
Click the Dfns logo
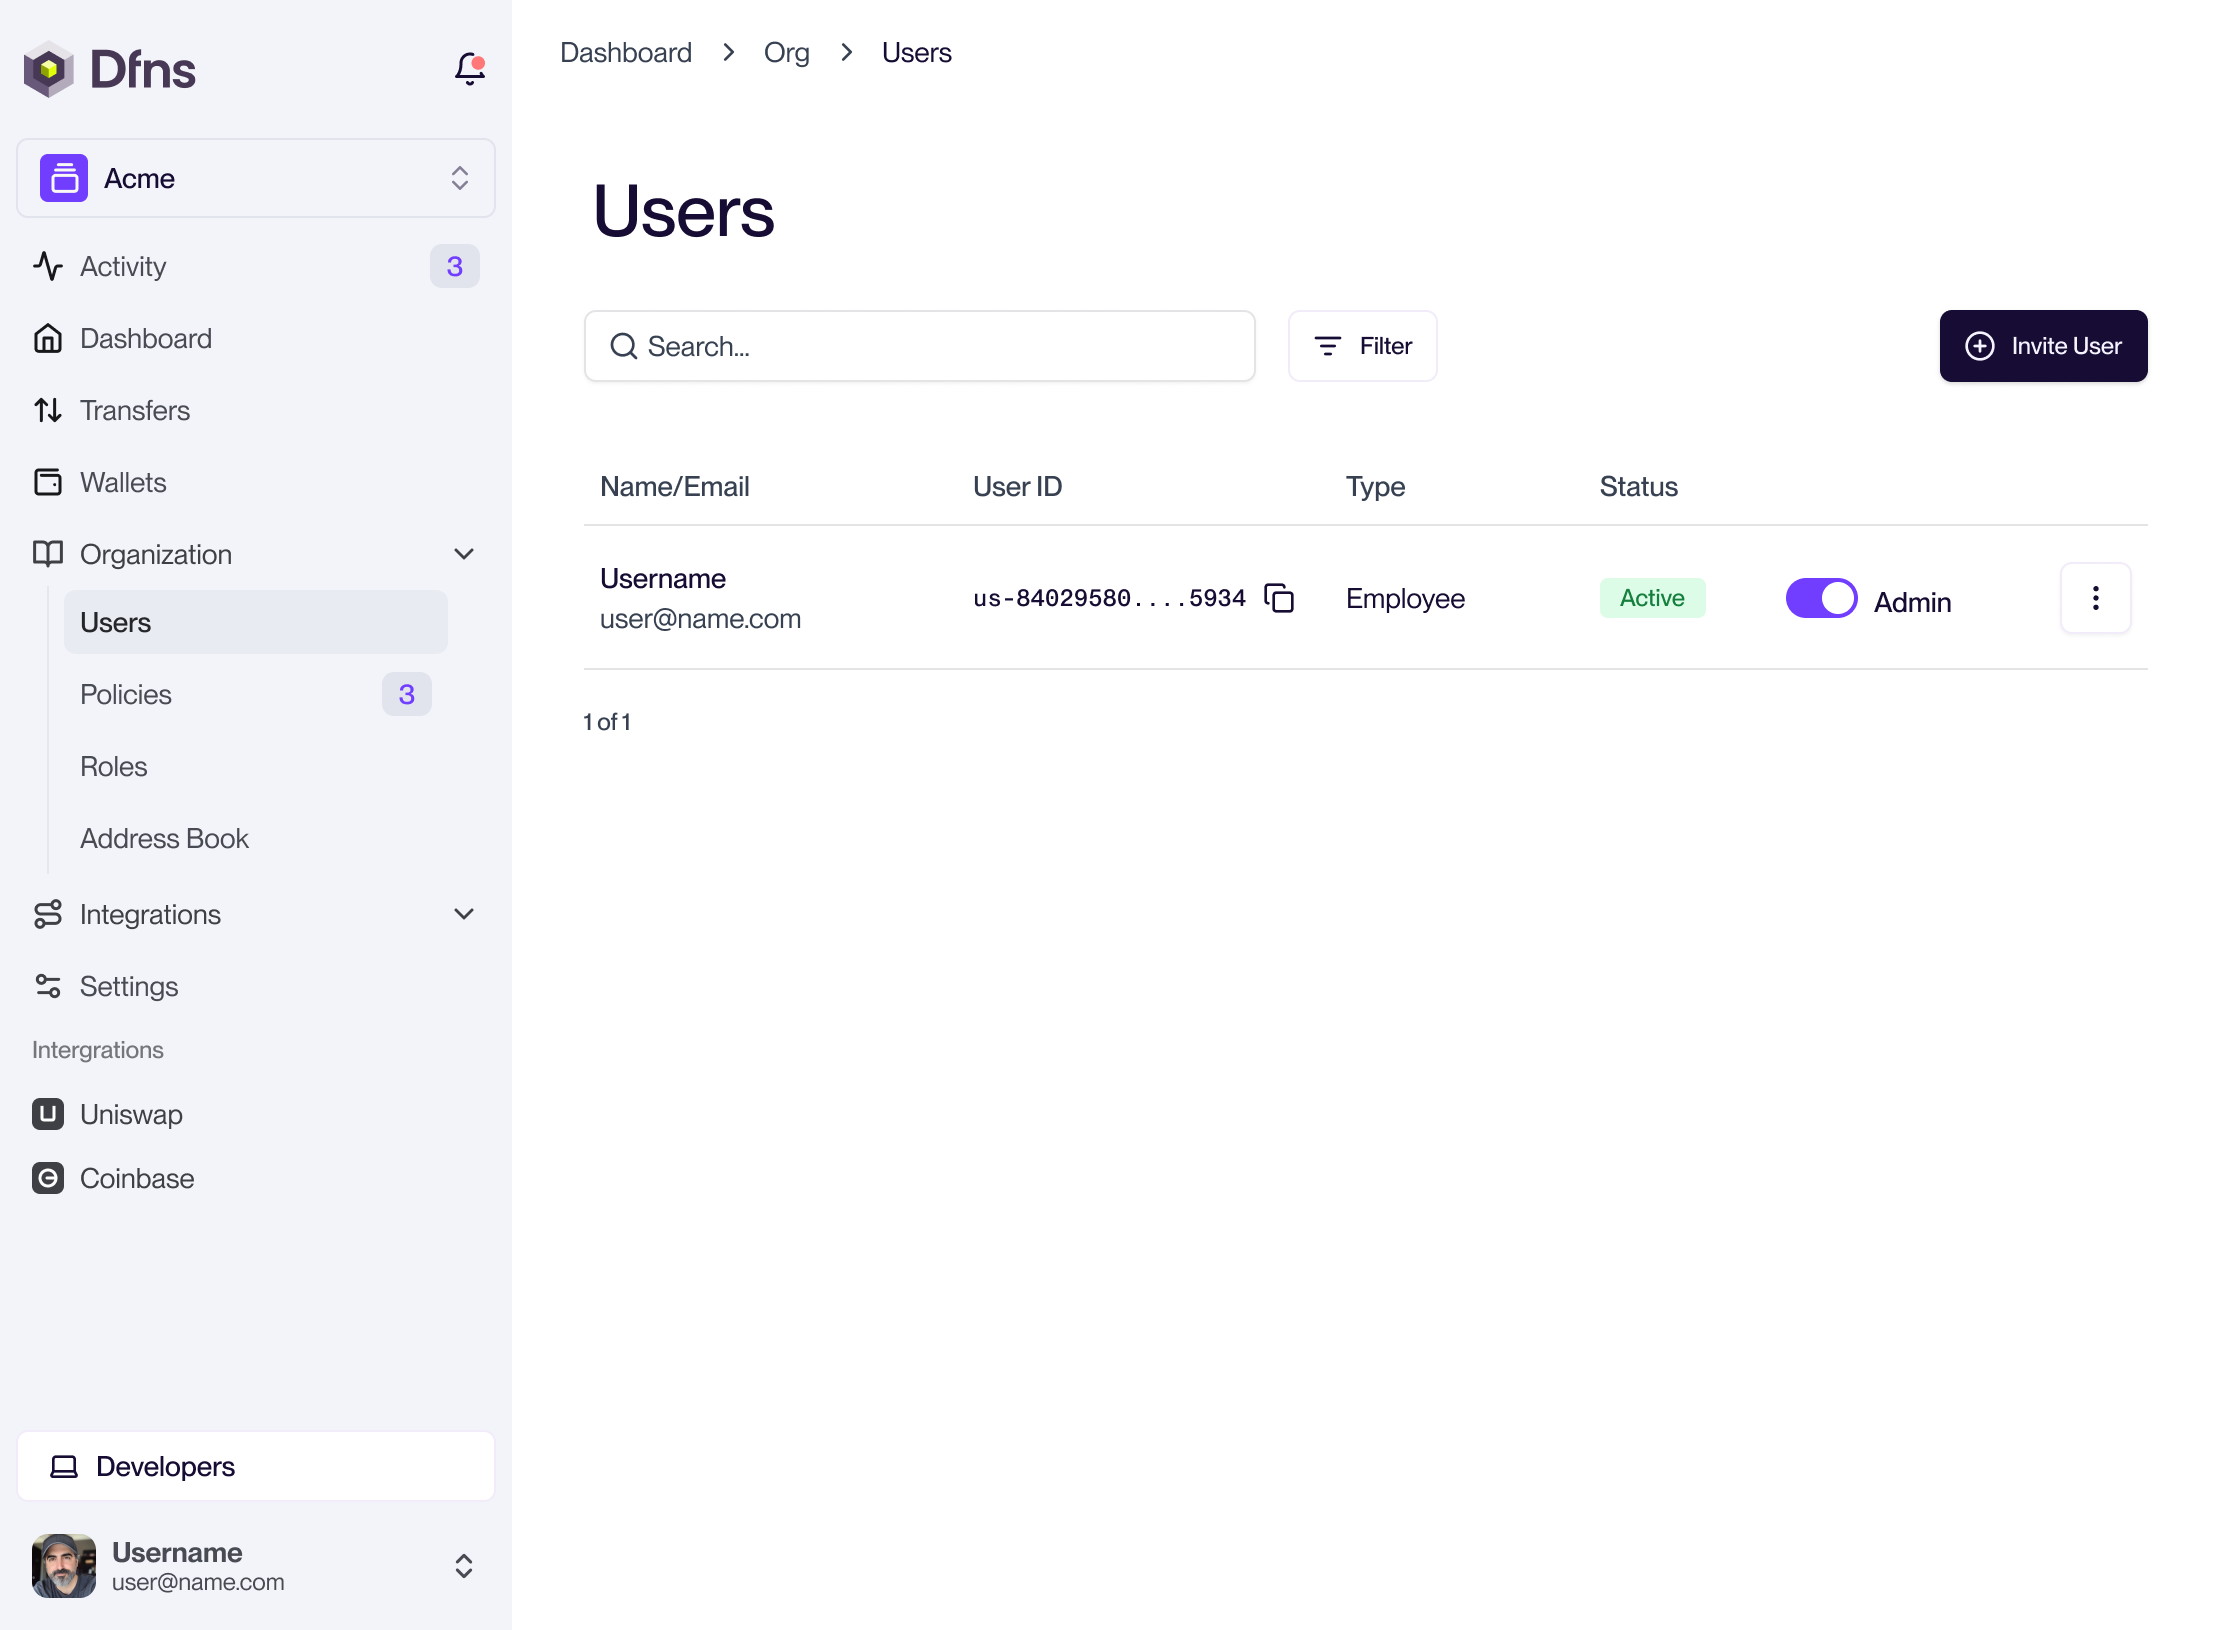click(x=110, y=69)
